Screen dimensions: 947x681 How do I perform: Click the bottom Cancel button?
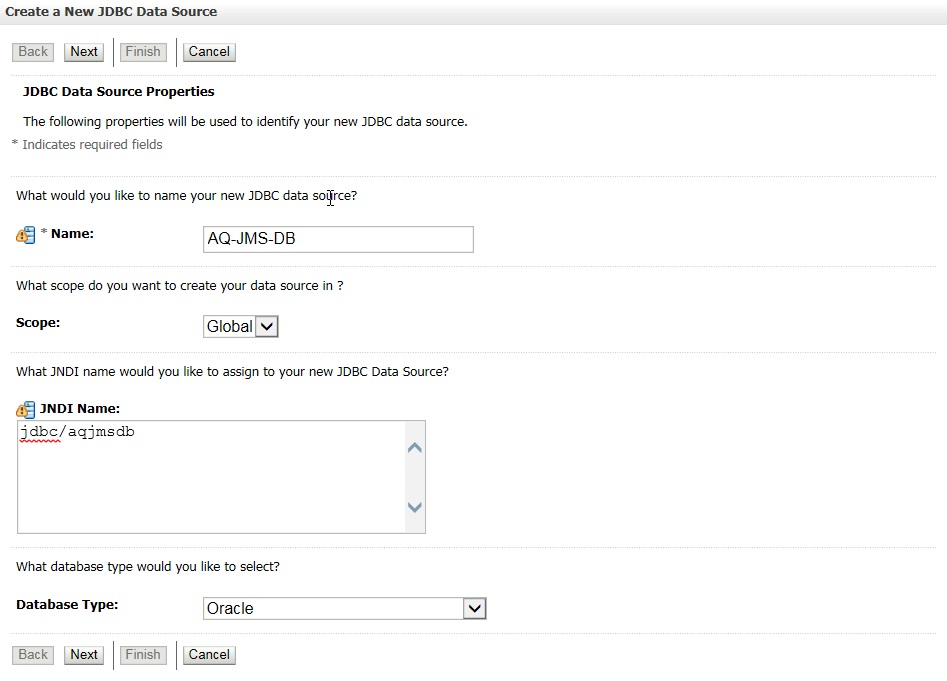(x=209, y=655)
